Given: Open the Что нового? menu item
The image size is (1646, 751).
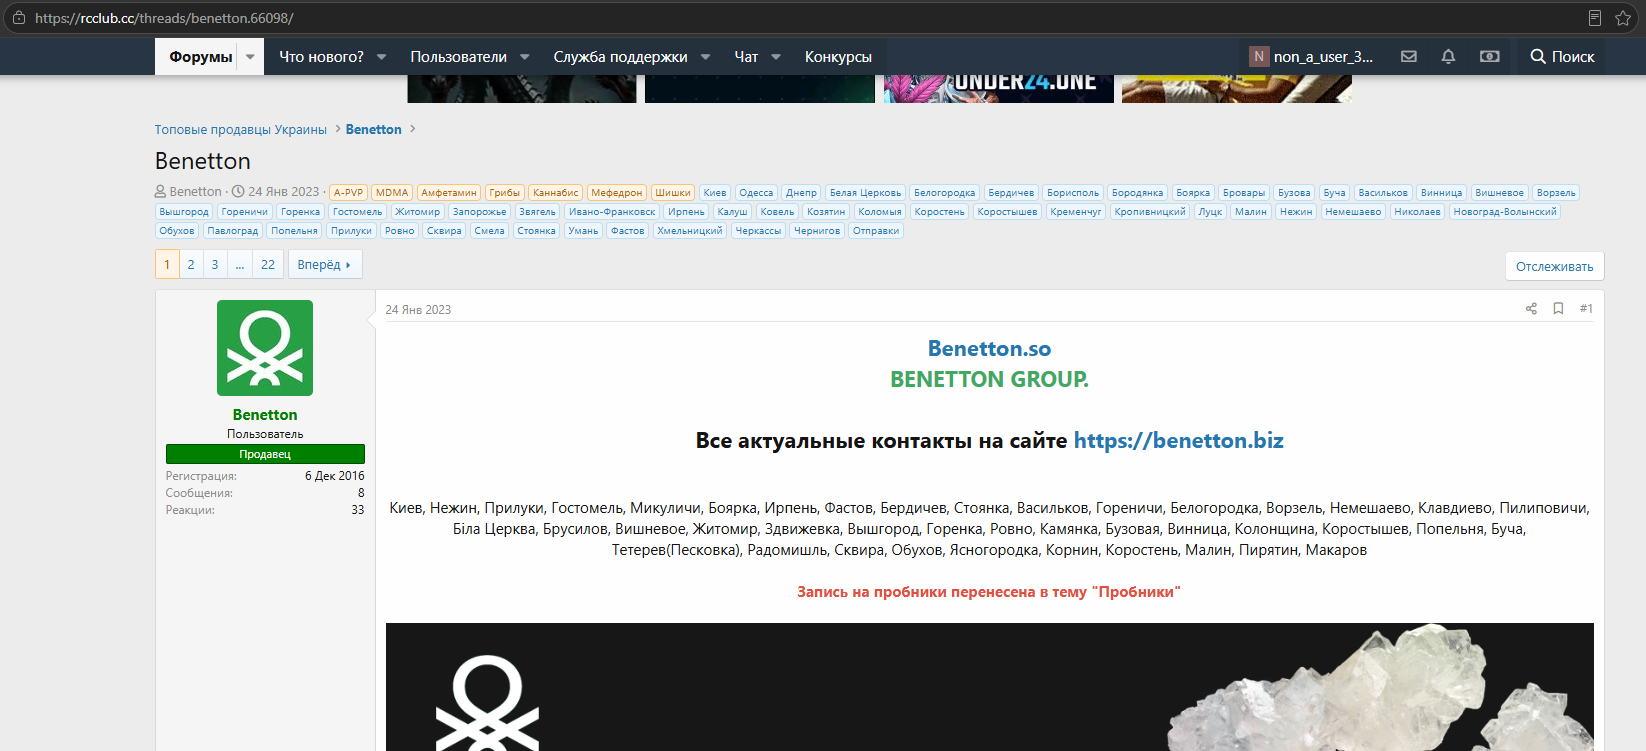Looking at the screenshot, I should click(x=321, y=57).
